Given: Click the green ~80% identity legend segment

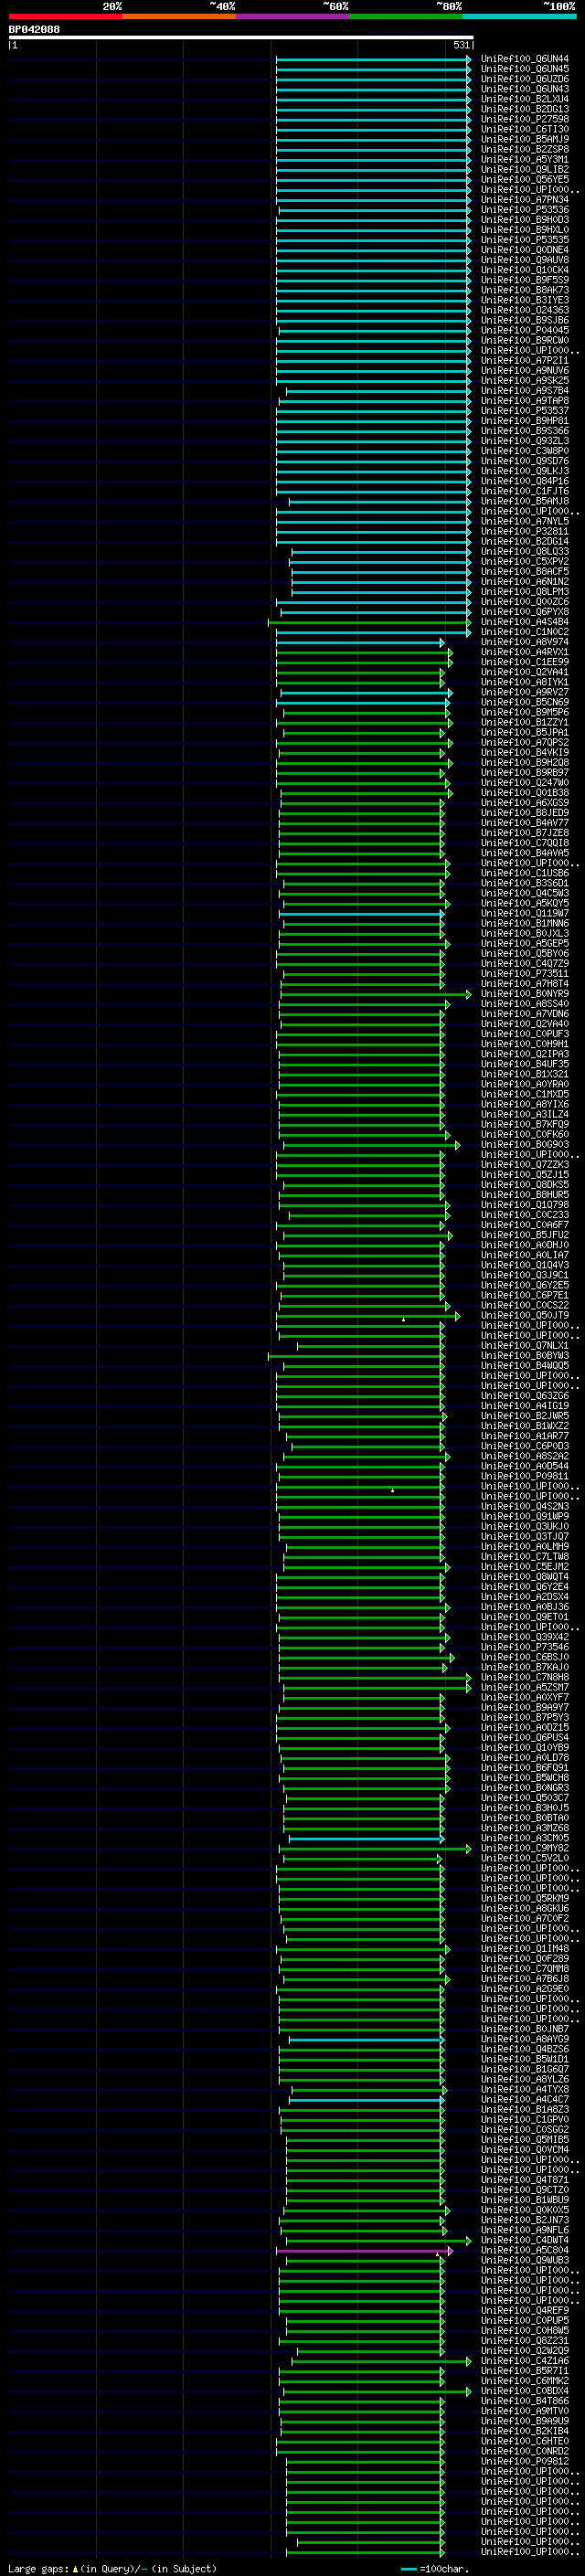Looking at the screenshot, I should coord(405,16).
